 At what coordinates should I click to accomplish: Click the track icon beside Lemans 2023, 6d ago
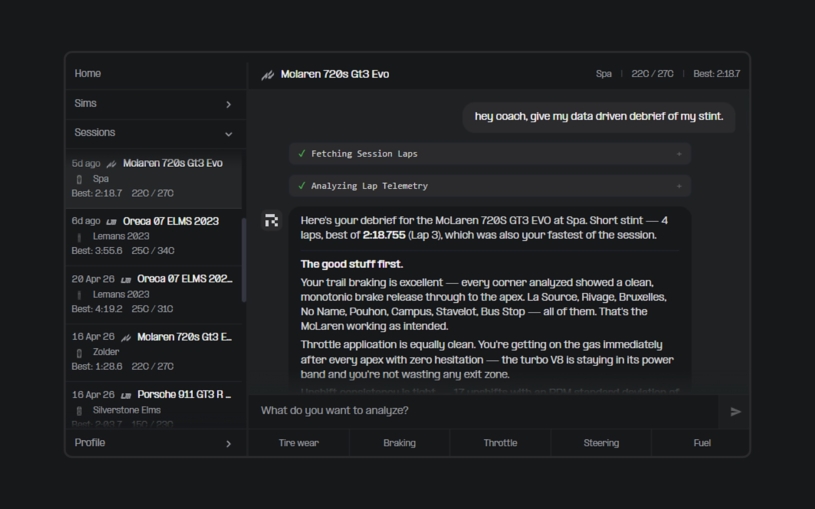[x=80, y=238]
